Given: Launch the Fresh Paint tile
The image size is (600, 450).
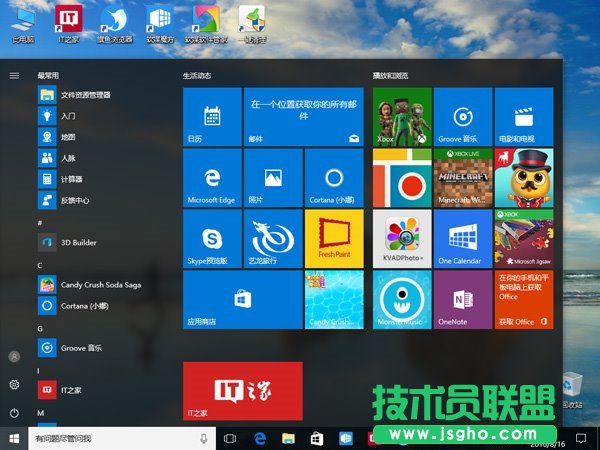Looking at the screenshot, I should click(334, 239).
